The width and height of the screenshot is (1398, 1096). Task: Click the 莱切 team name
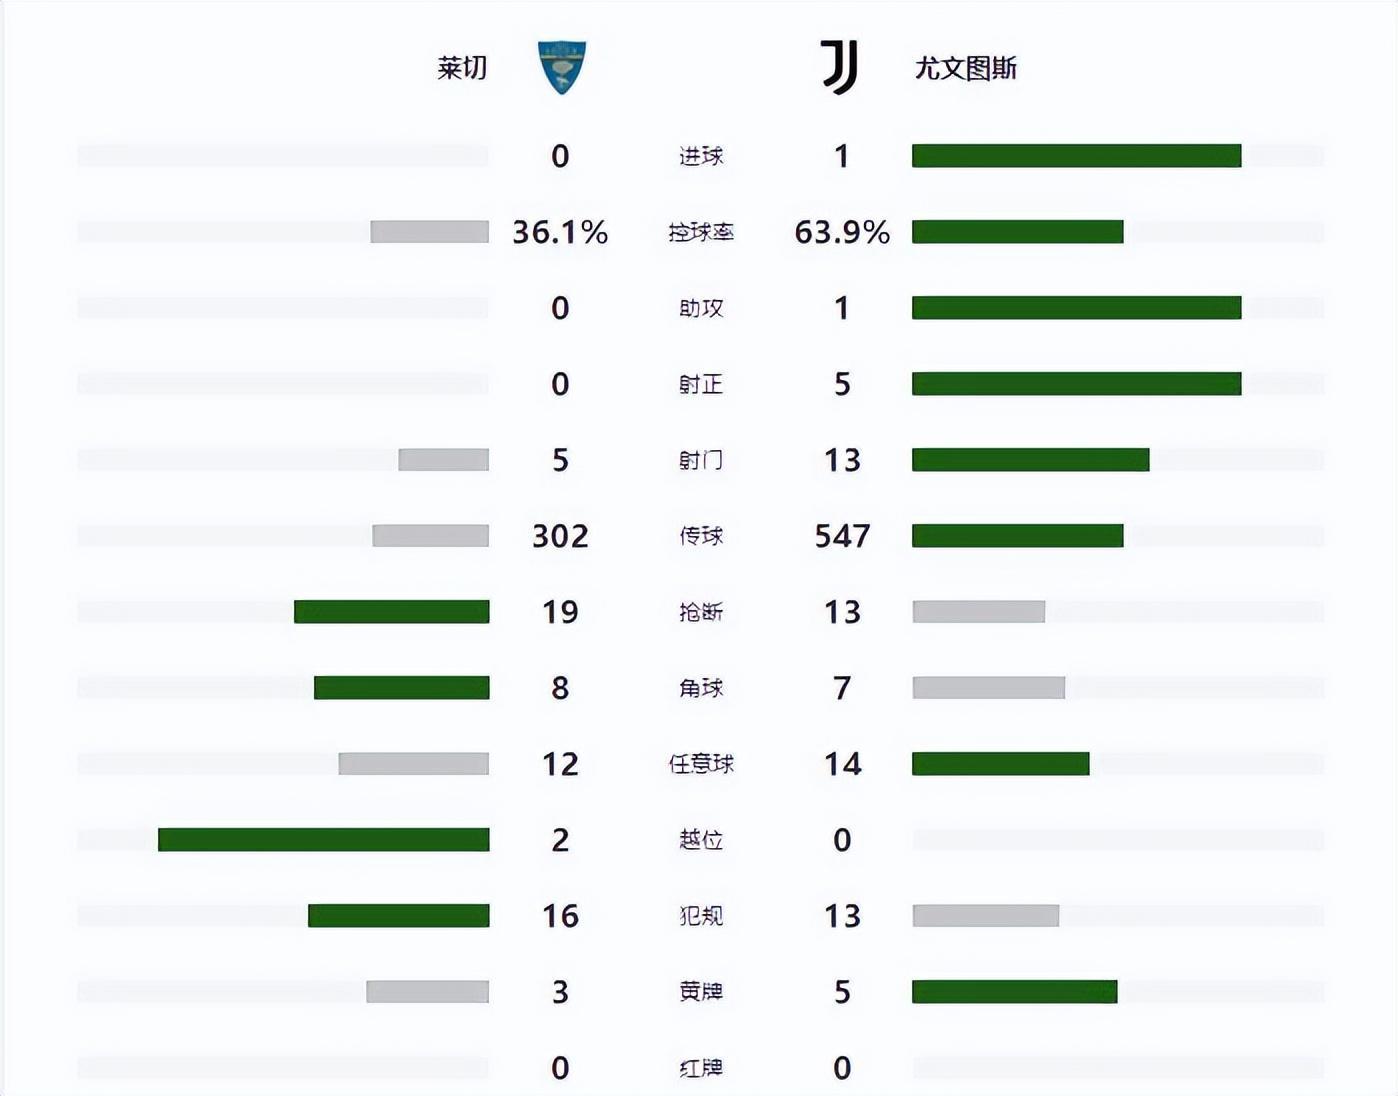point(462,68)
